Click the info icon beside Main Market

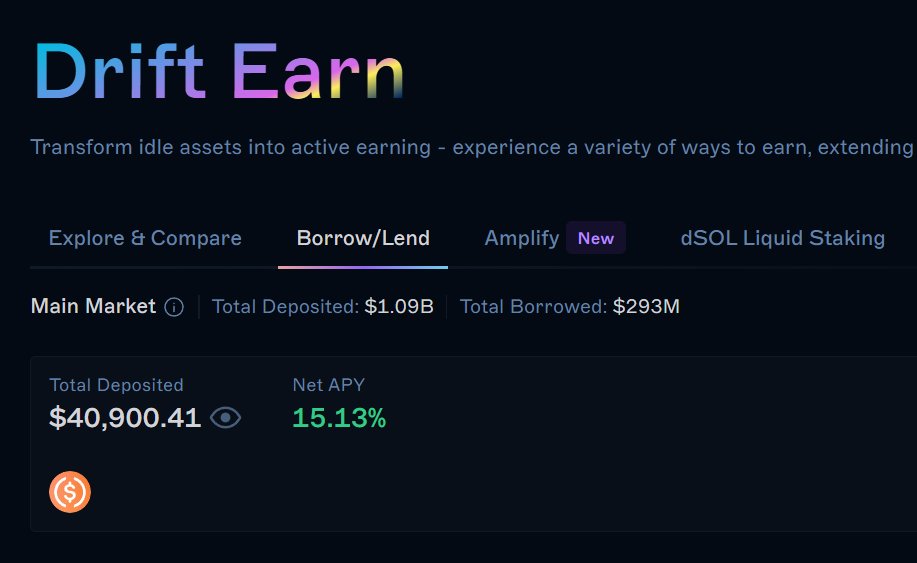pos(174,307)
